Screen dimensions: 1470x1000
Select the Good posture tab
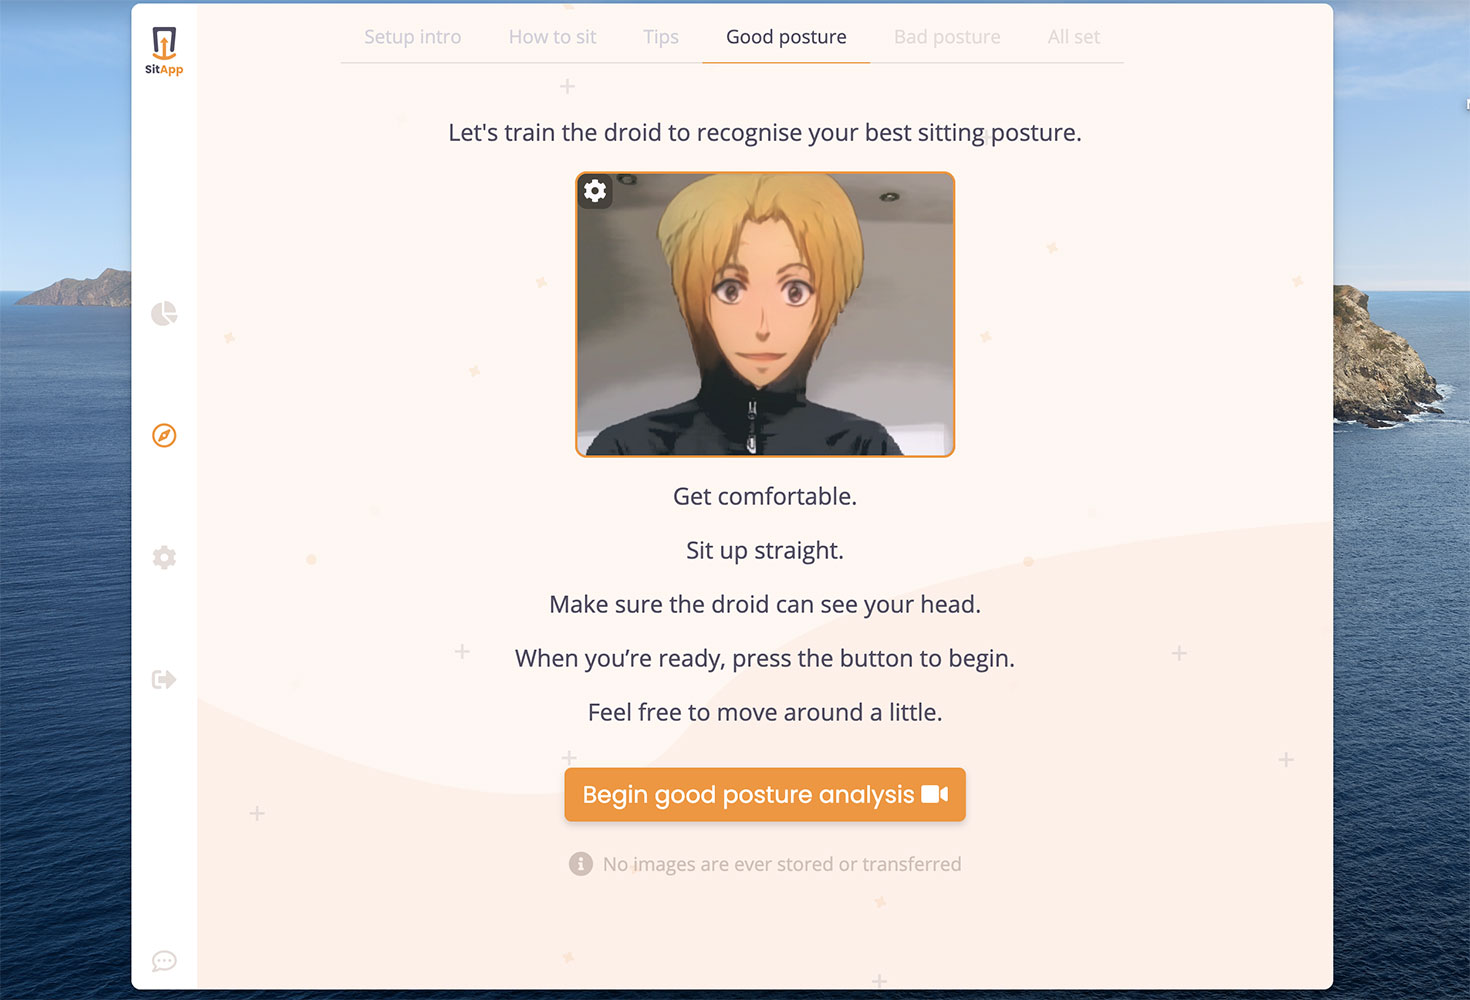(786, 36)
